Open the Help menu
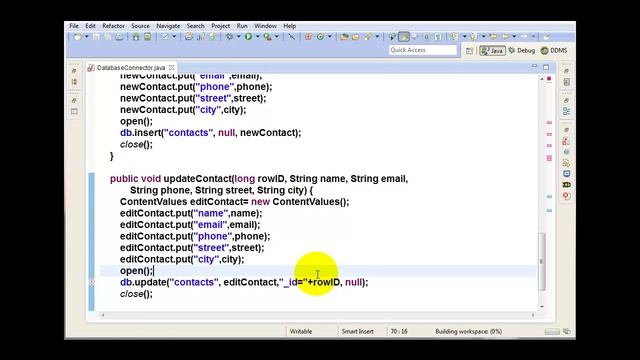 pos(289,26)
